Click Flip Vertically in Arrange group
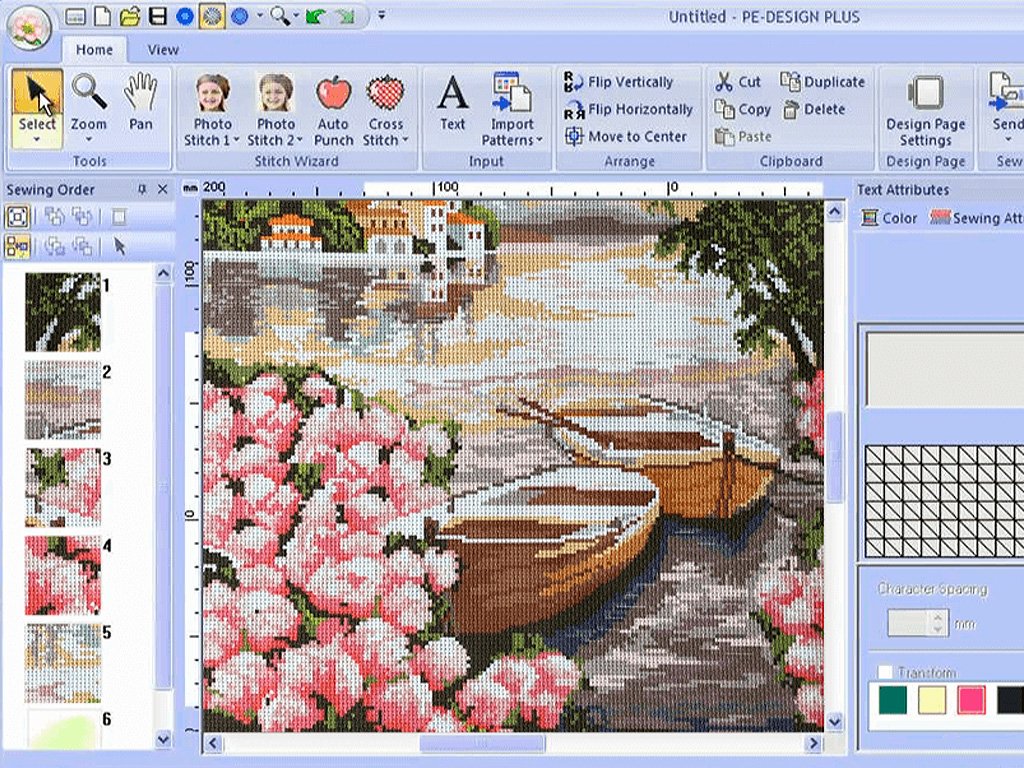The height and width of the screenshot is (768, 1024). 619,82
